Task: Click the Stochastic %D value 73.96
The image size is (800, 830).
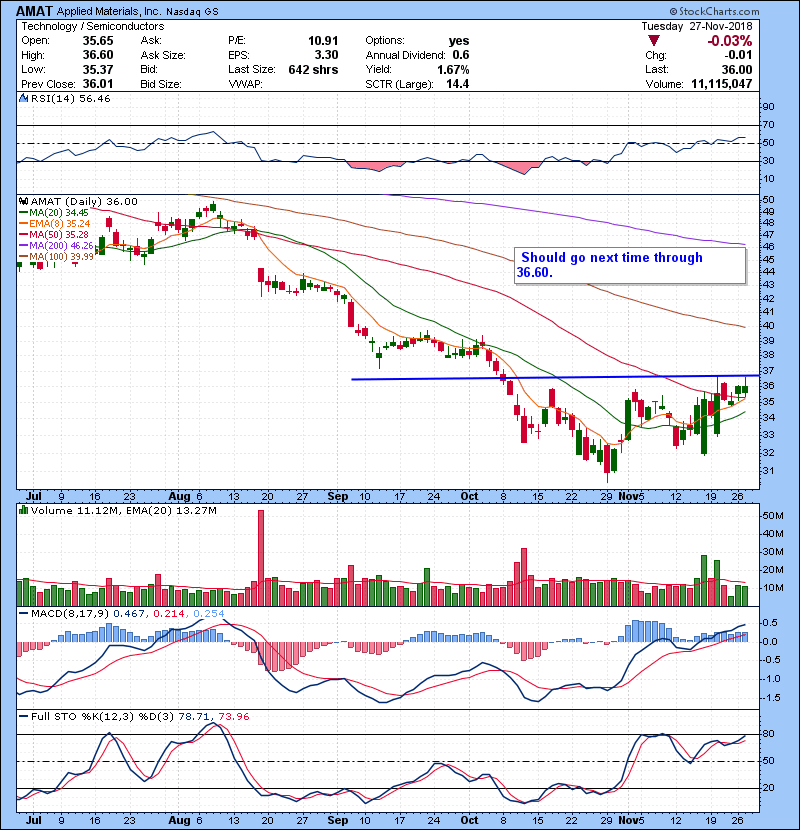Action: coord(233,717)
